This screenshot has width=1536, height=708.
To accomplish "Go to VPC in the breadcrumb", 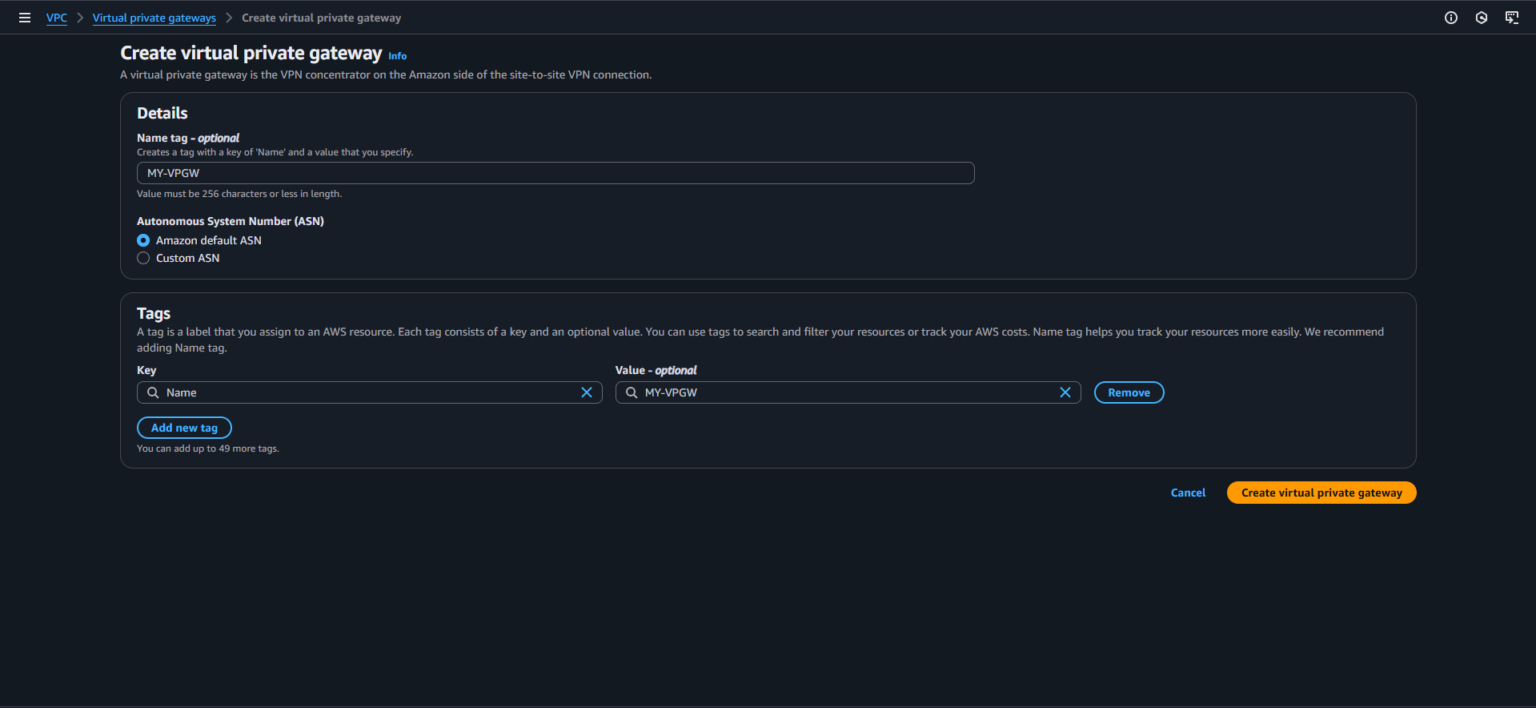I will pos(57,18).
